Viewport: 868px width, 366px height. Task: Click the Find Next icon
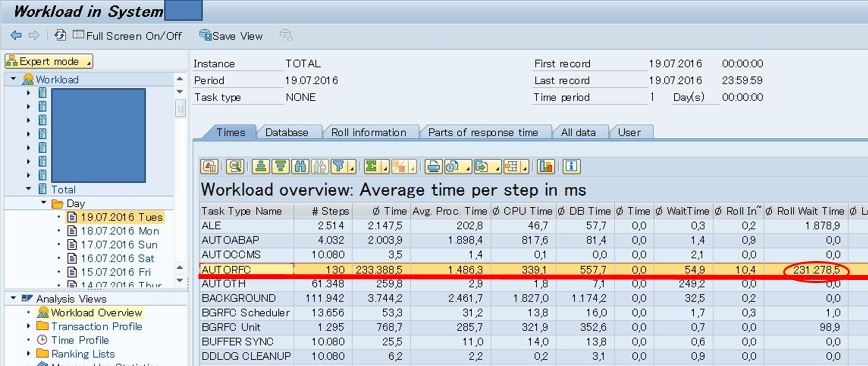(320, 166)
